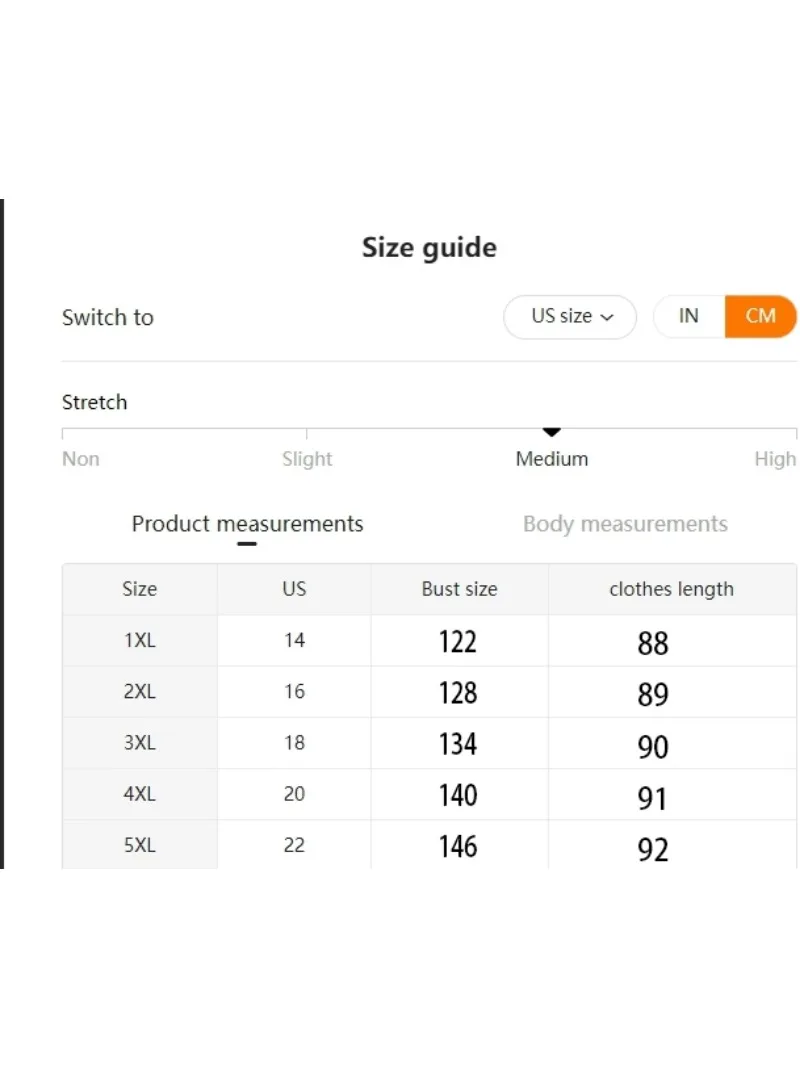
Task: Select the 5XL size row
Action: click(x=429, y=845)
